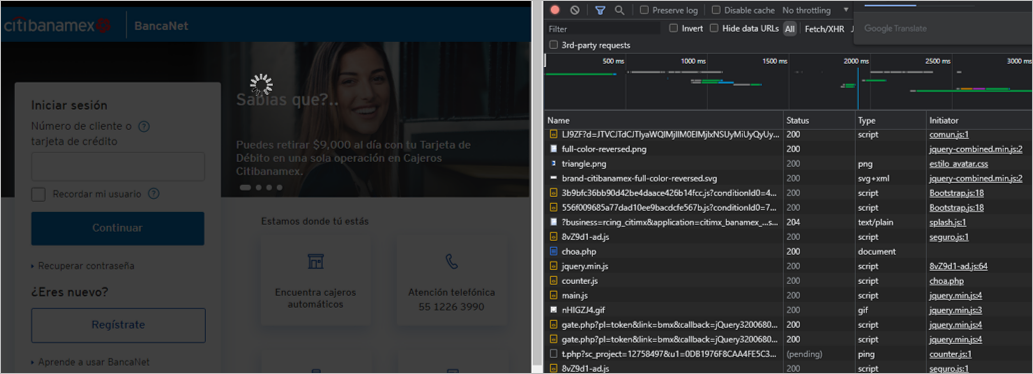Viewport: 1033px width, 374px height.
Task: Check the 3rd-party requests checkbox
Action: [553, 45]
